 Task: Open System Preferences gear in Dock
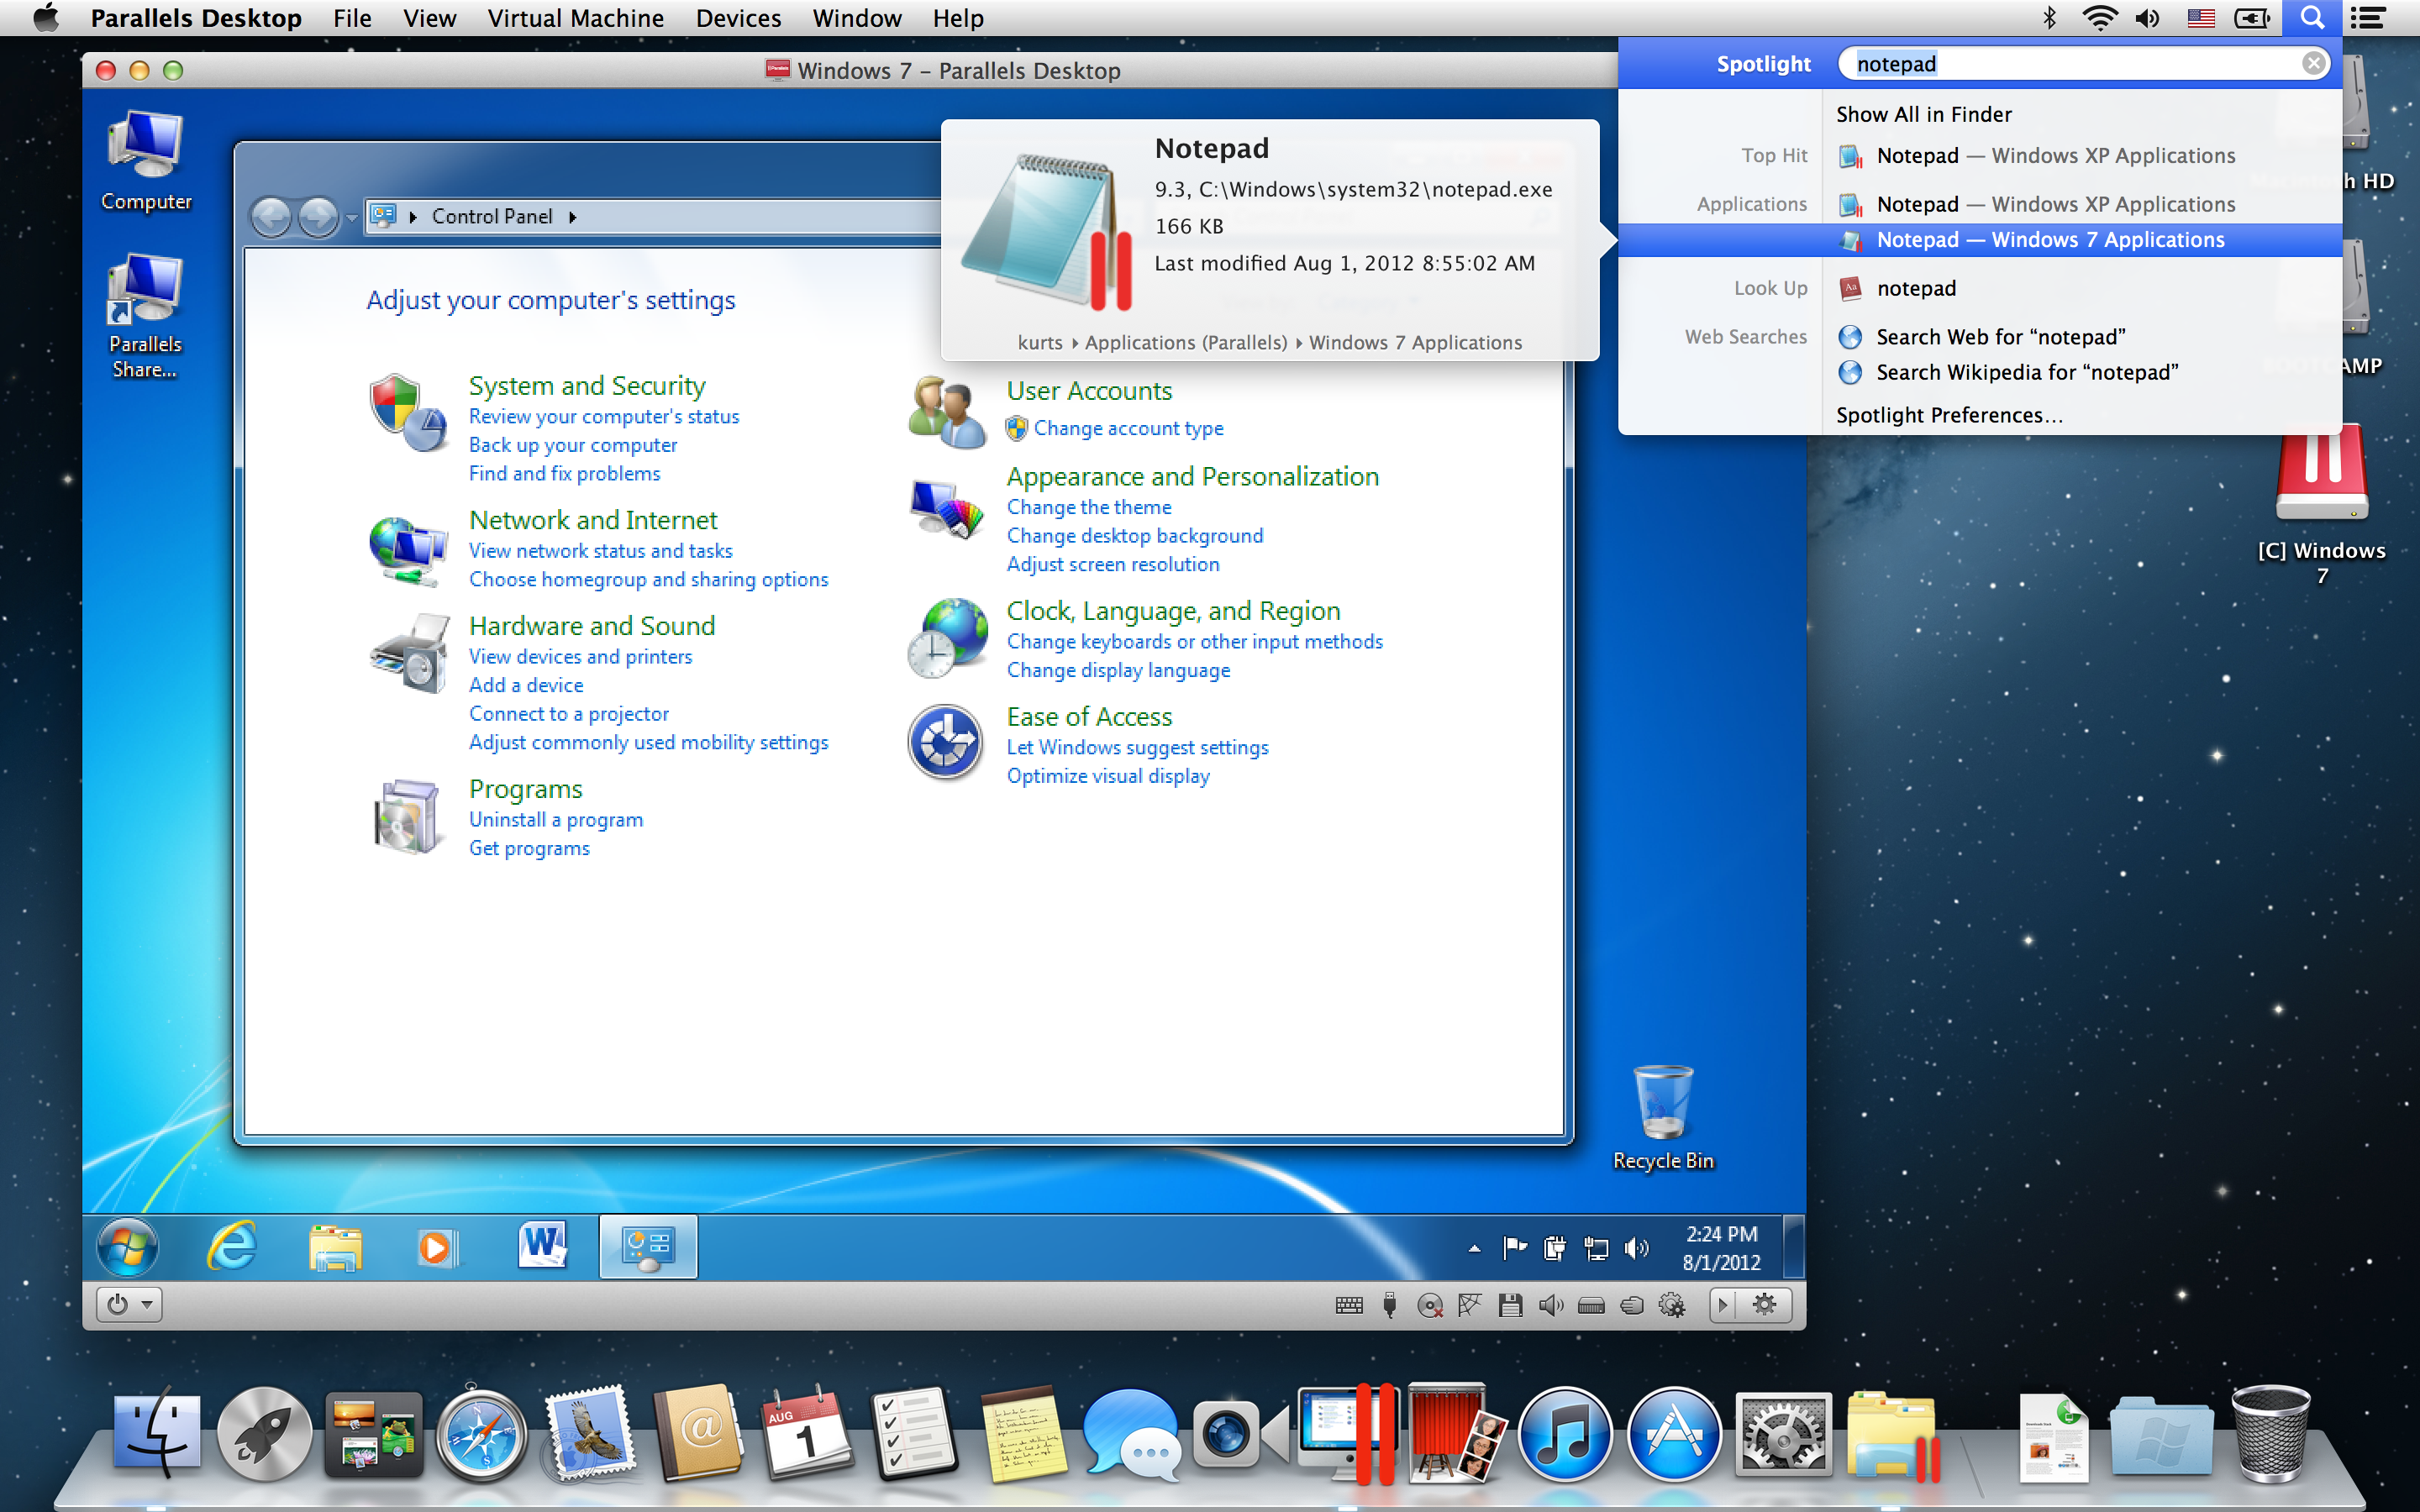(1783, 1435)
